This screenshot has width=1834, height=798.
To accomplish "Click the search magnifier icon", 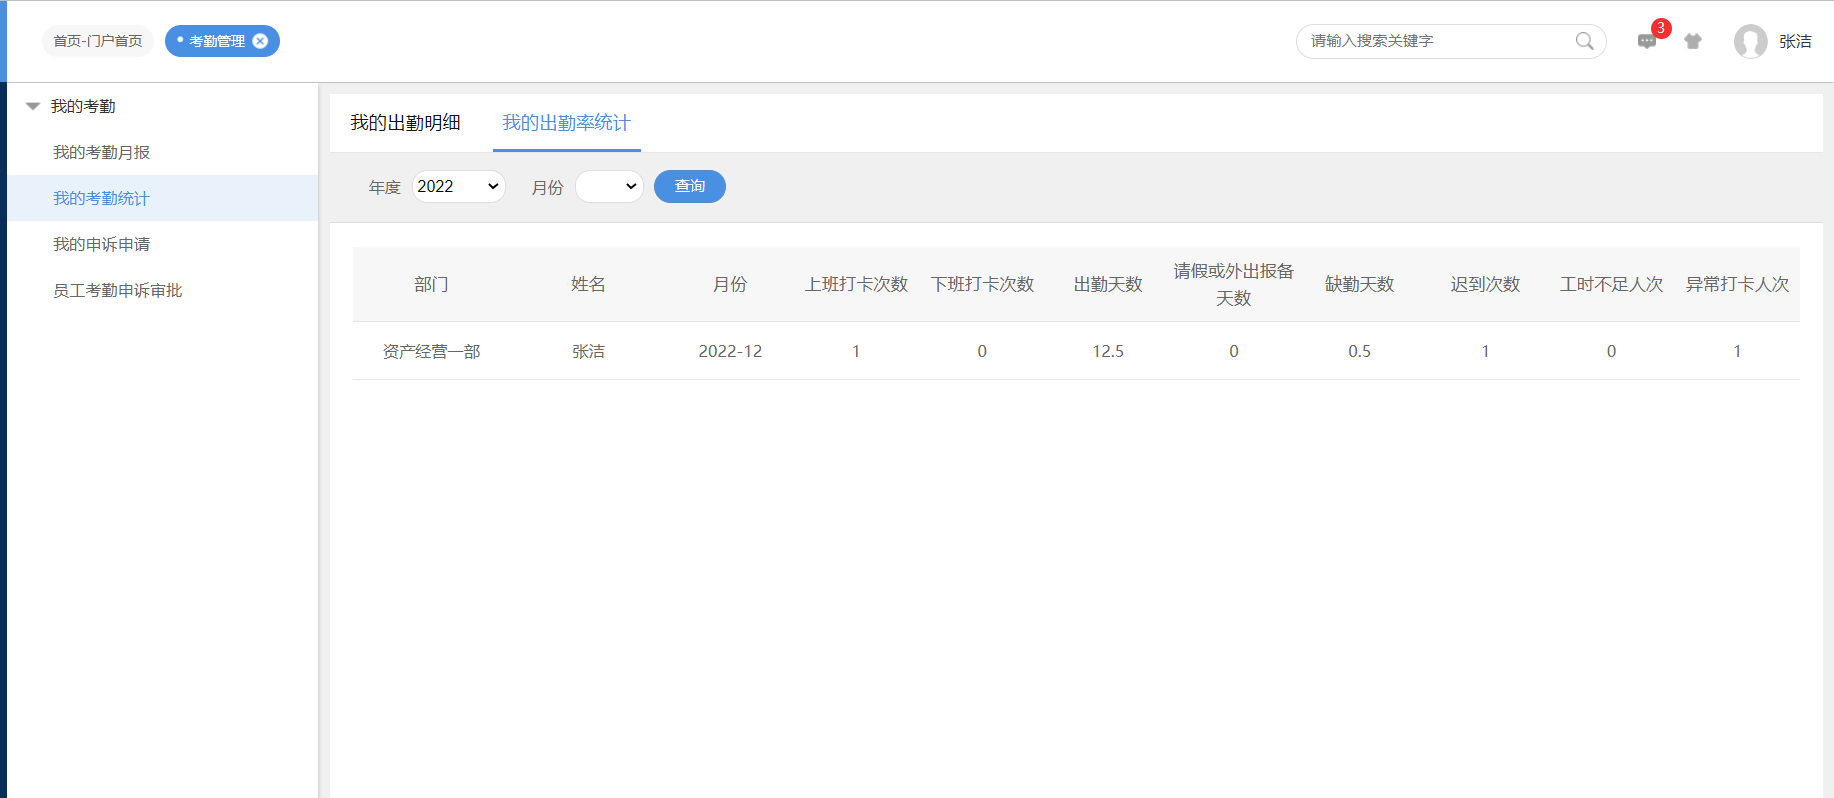I will click(x=1584, y=41).
